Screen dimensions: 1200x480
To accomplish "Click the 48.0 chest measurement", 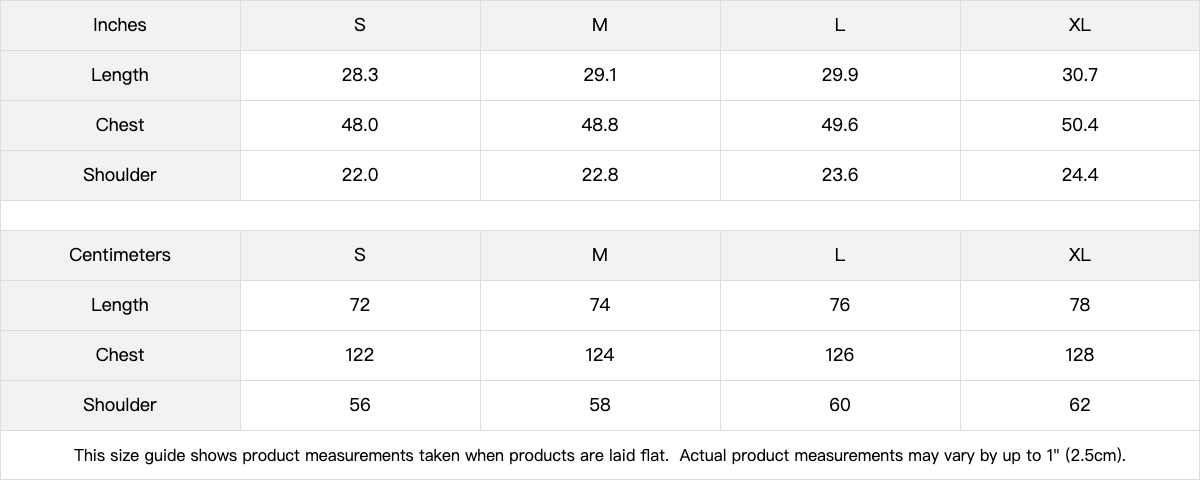I will click(360, 125).
